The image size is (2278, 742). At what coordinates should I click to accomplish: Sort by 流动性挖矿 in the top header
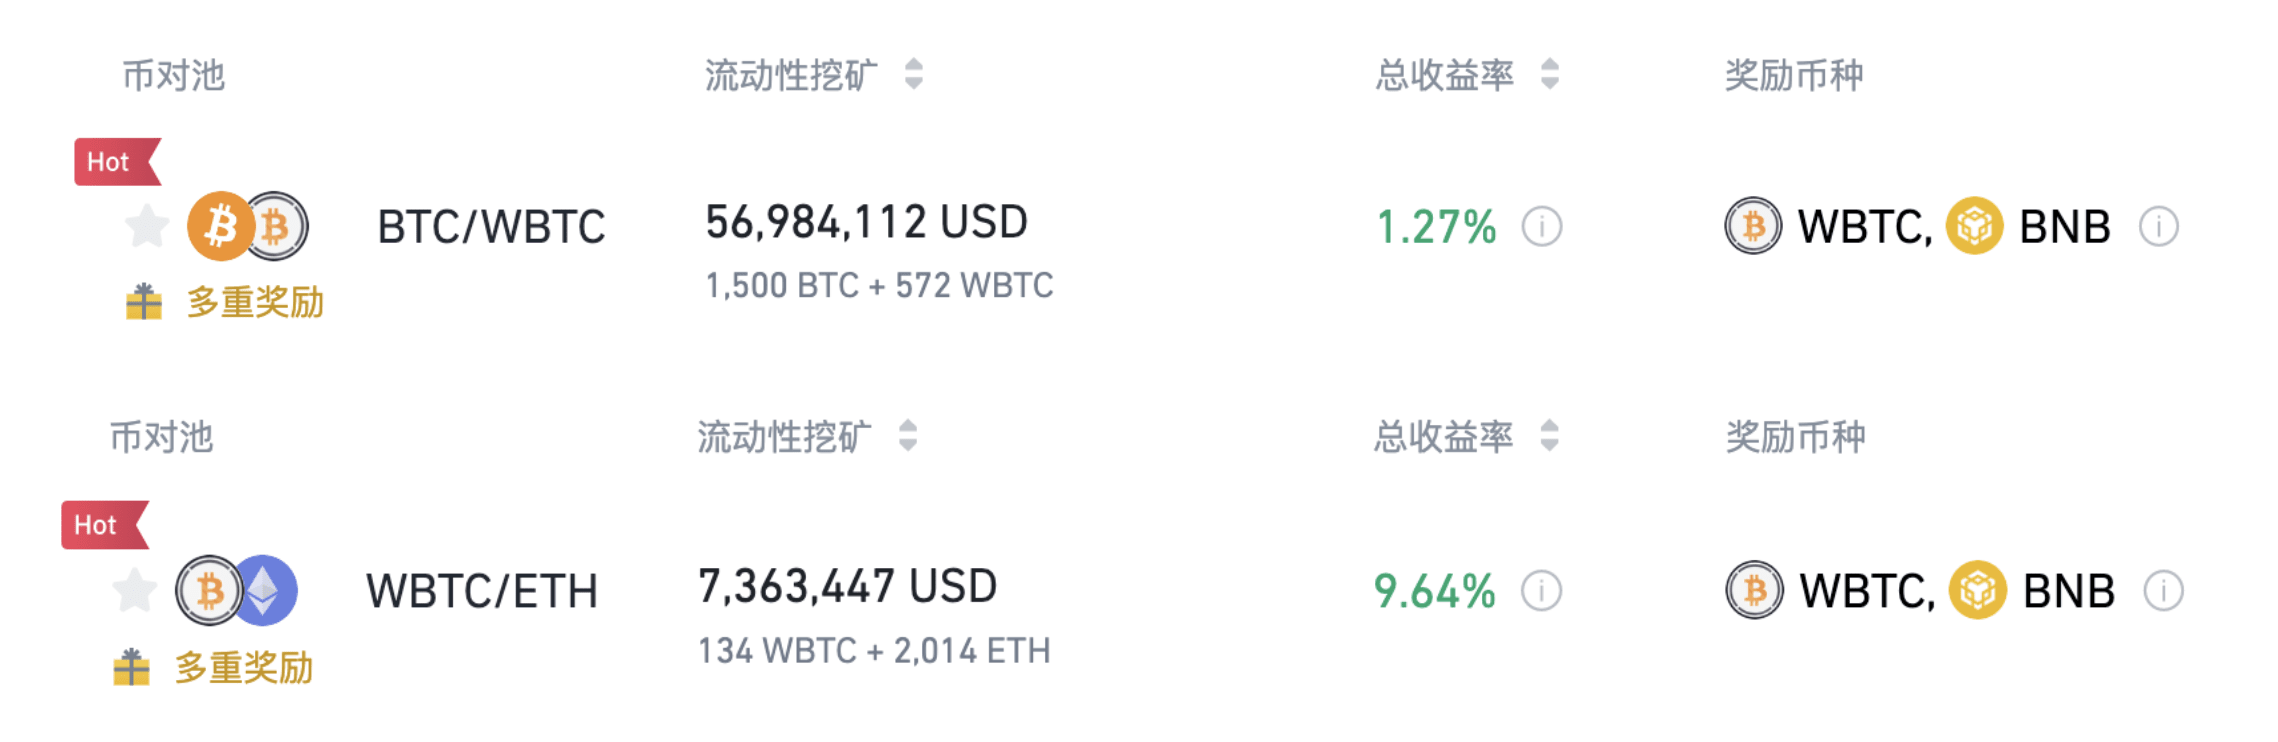point(913,74)
